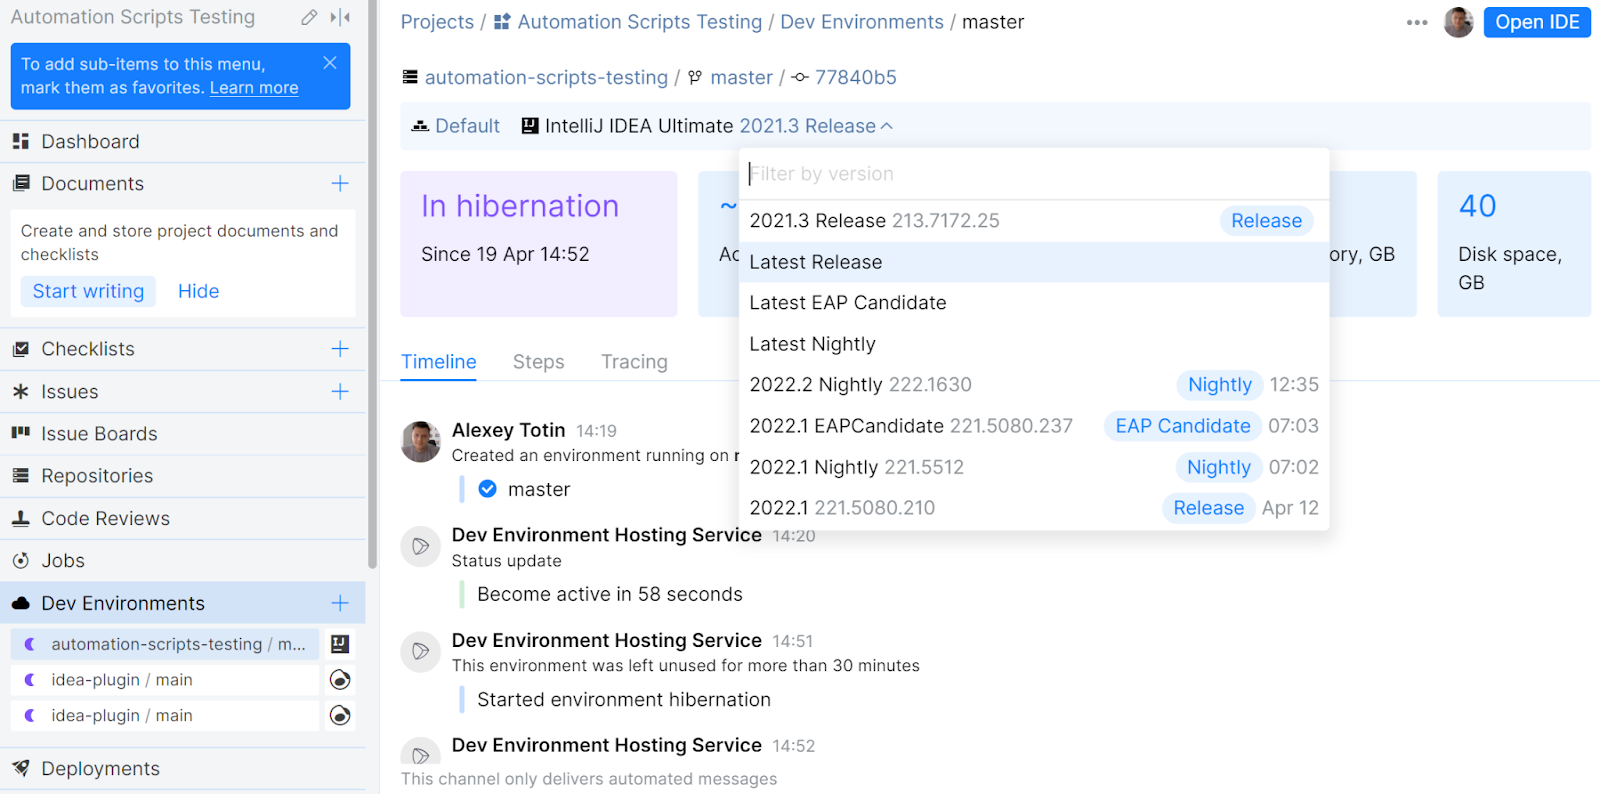Choose Latest Release from the version list

point(1034,262)
